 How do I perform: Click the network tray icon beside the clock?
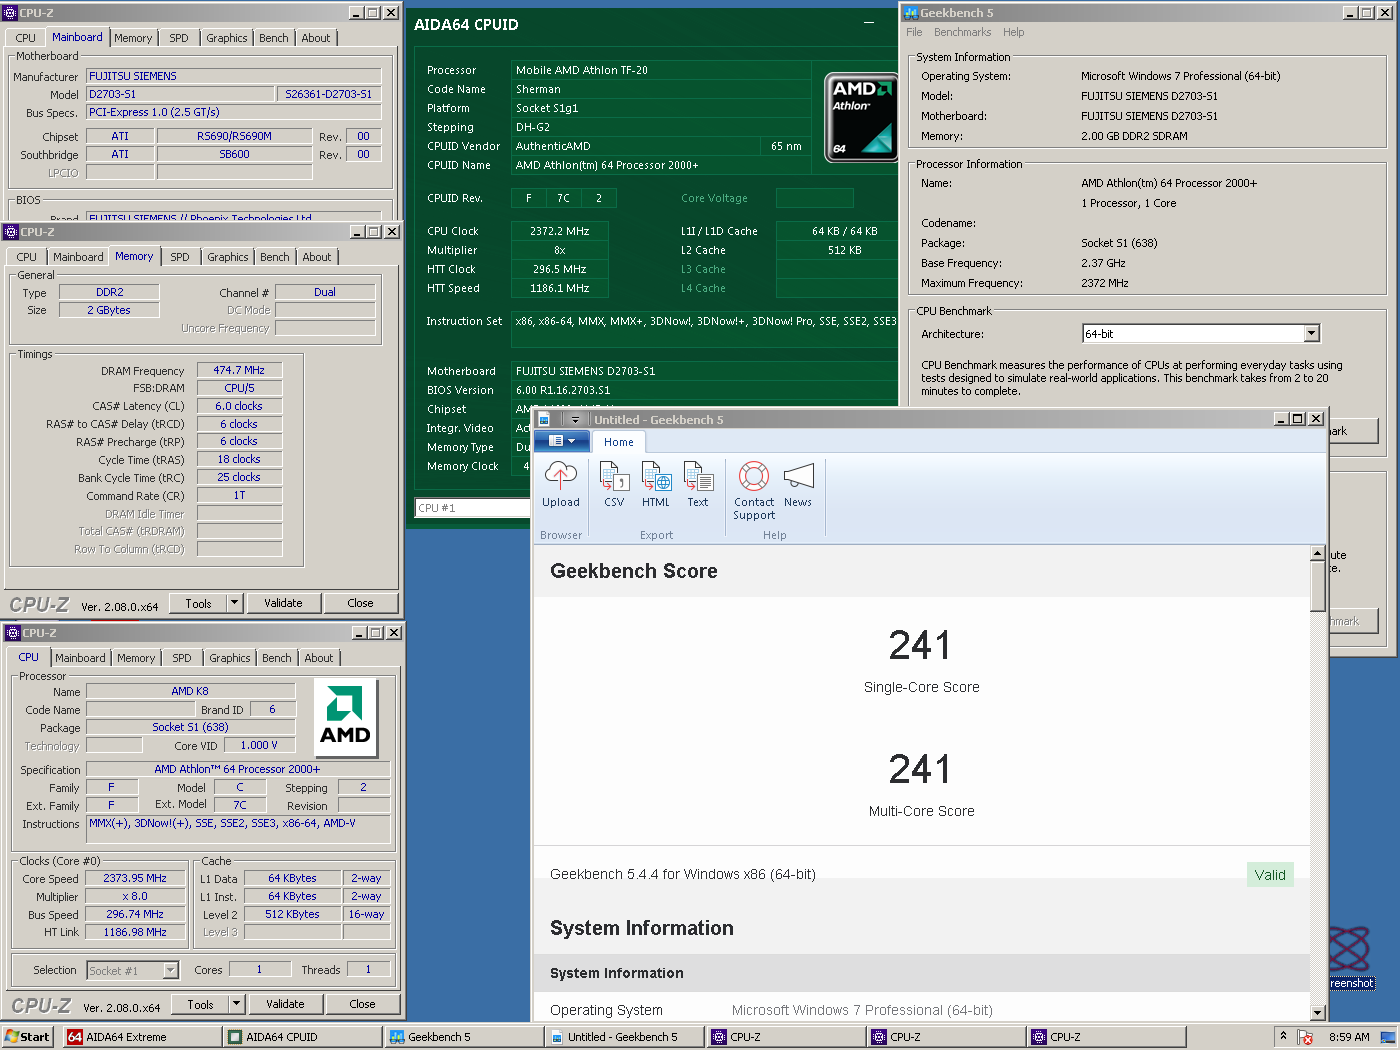point(1387,1037)
